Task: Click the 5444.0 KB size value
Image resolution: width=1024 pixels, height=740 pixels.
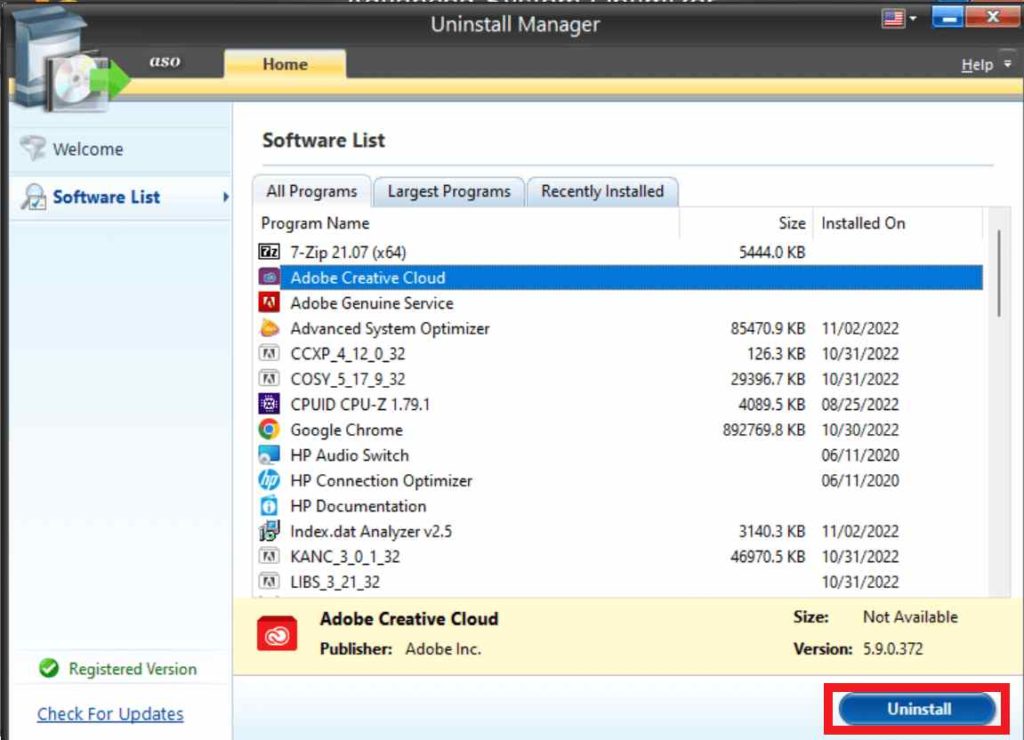Action: click(x=772, y=252)
